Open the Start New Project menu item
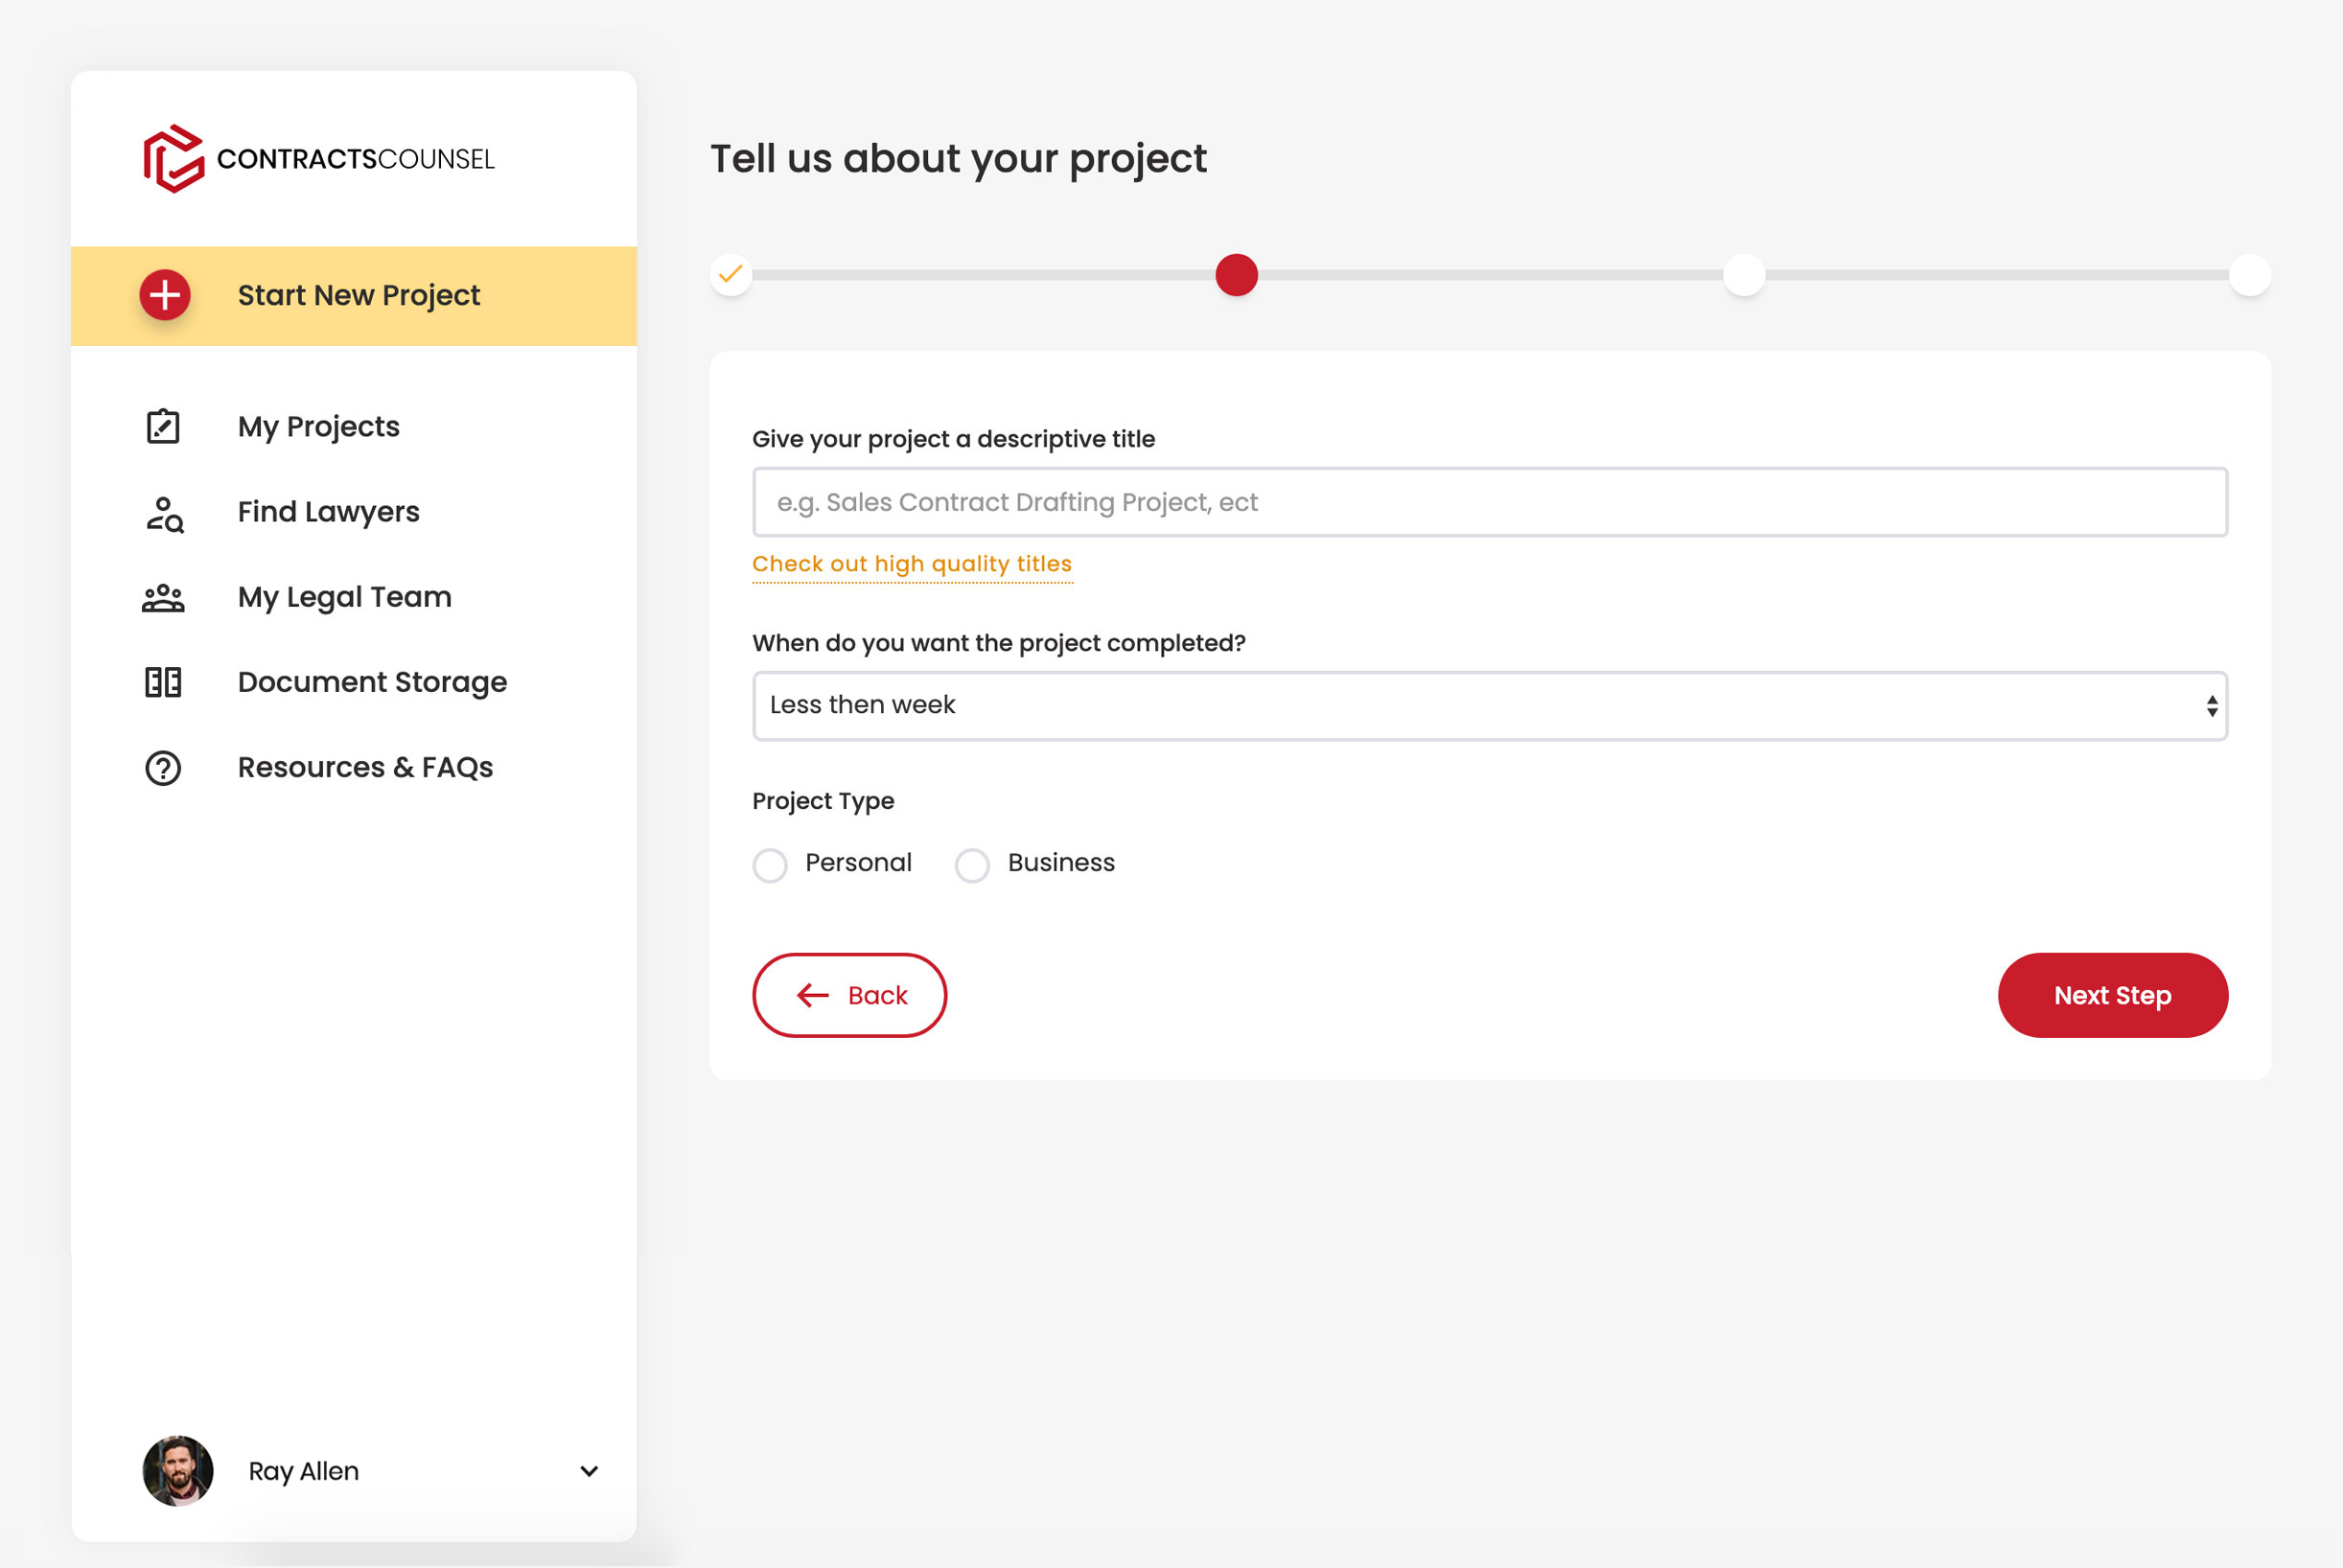 (358, 296)
